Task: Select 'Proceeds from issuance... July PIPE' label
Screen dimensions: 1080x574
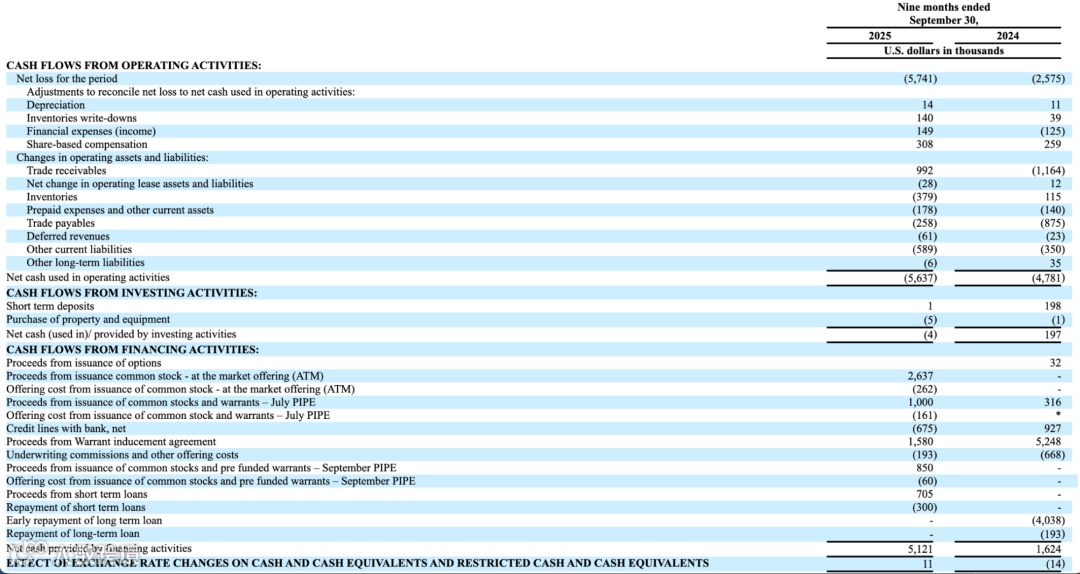Action: (161, 402)
